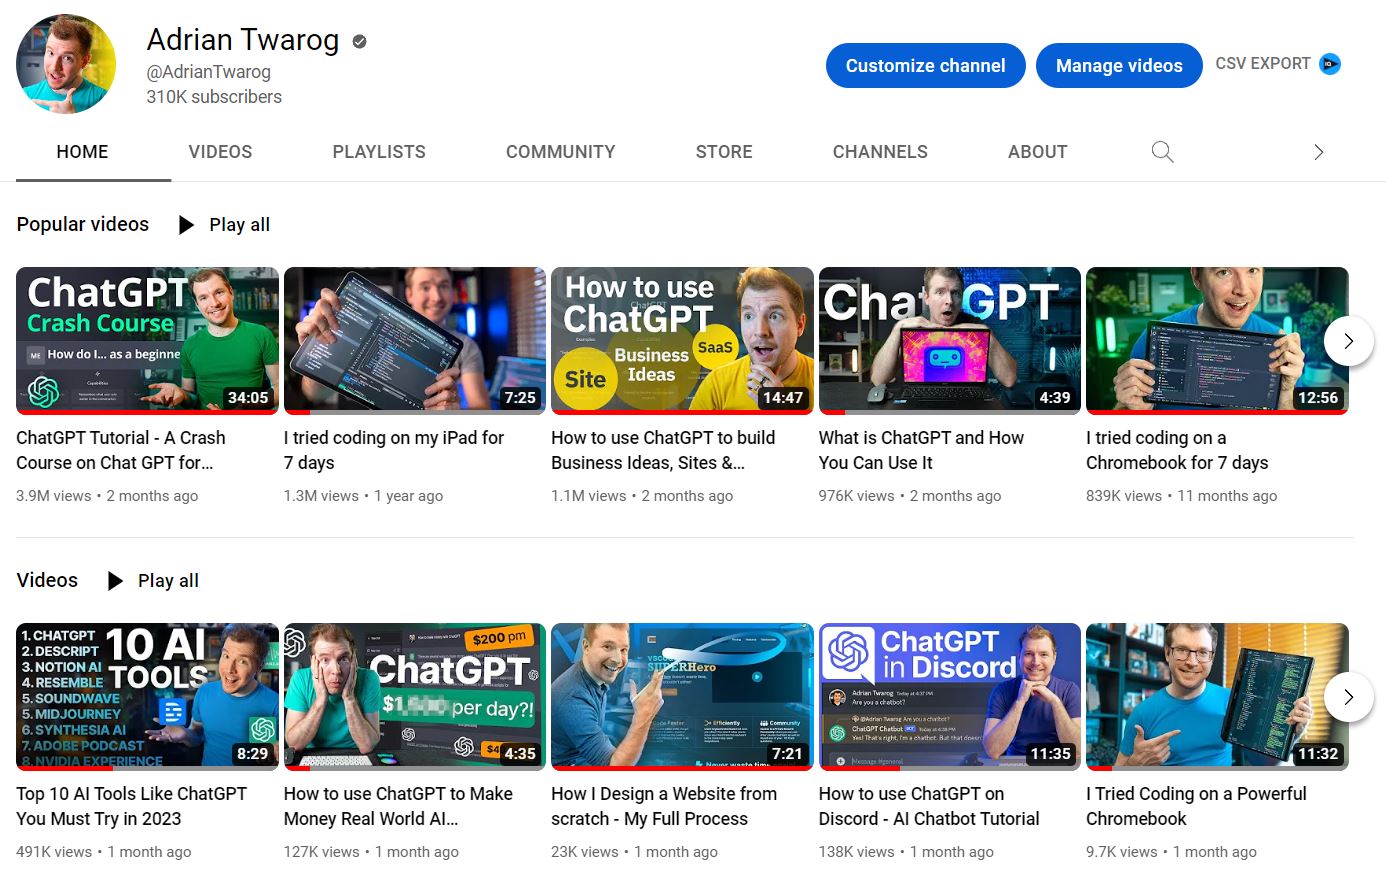This screenshot has height=869, width=1386.
Task: Open the PLAYLISTS tab
Action: point(379,152)
